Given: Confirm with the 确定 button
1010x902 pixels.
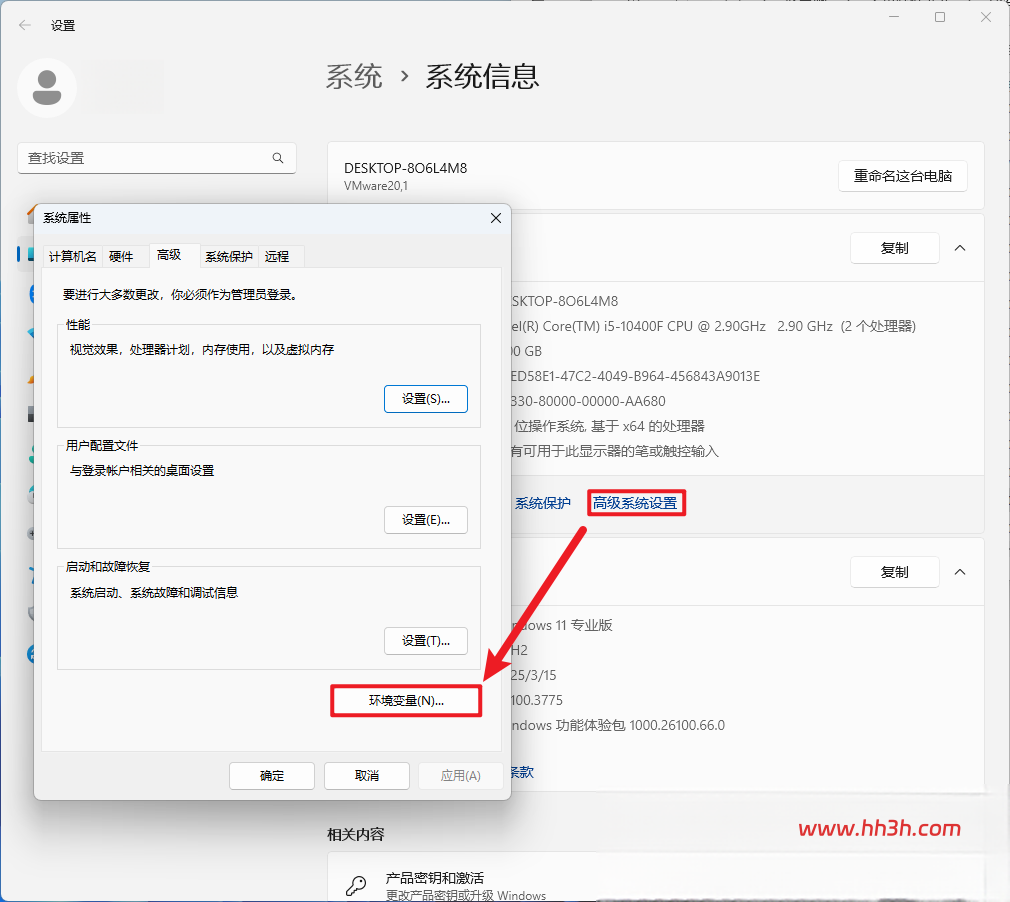Looking at the screenshot, I should point(272,776).
